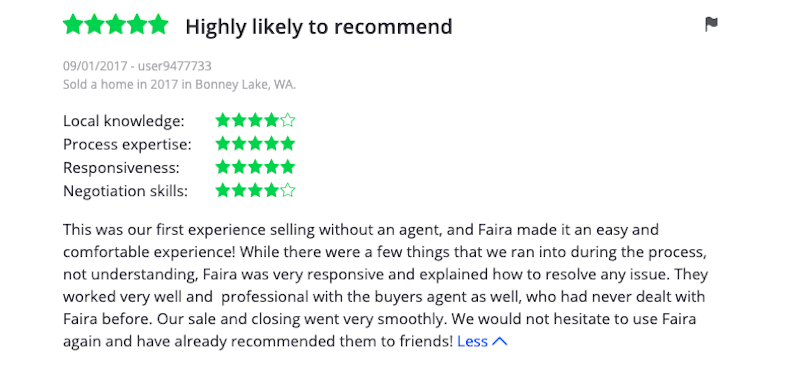The height and width of the screenshot is (377, 810).
Task: Click the "Sold a home in 2017" line
Action: [x=179, y=84]
